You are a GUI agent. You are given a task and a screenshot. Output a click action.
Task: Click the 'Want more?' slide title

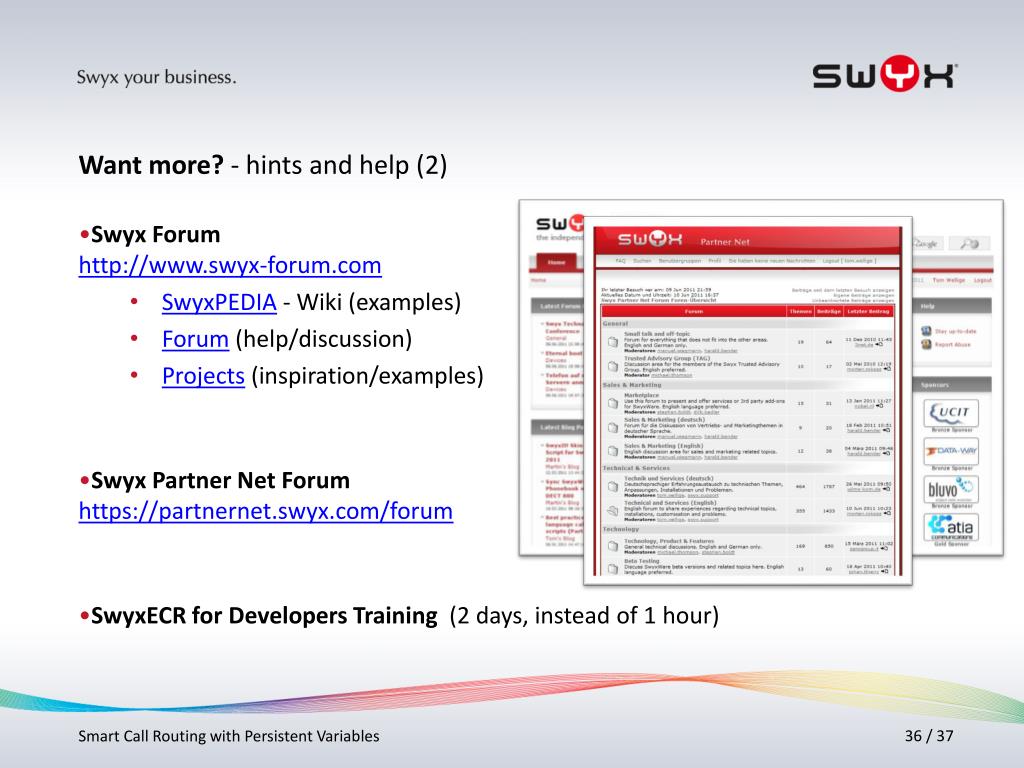tap(151, 165)
